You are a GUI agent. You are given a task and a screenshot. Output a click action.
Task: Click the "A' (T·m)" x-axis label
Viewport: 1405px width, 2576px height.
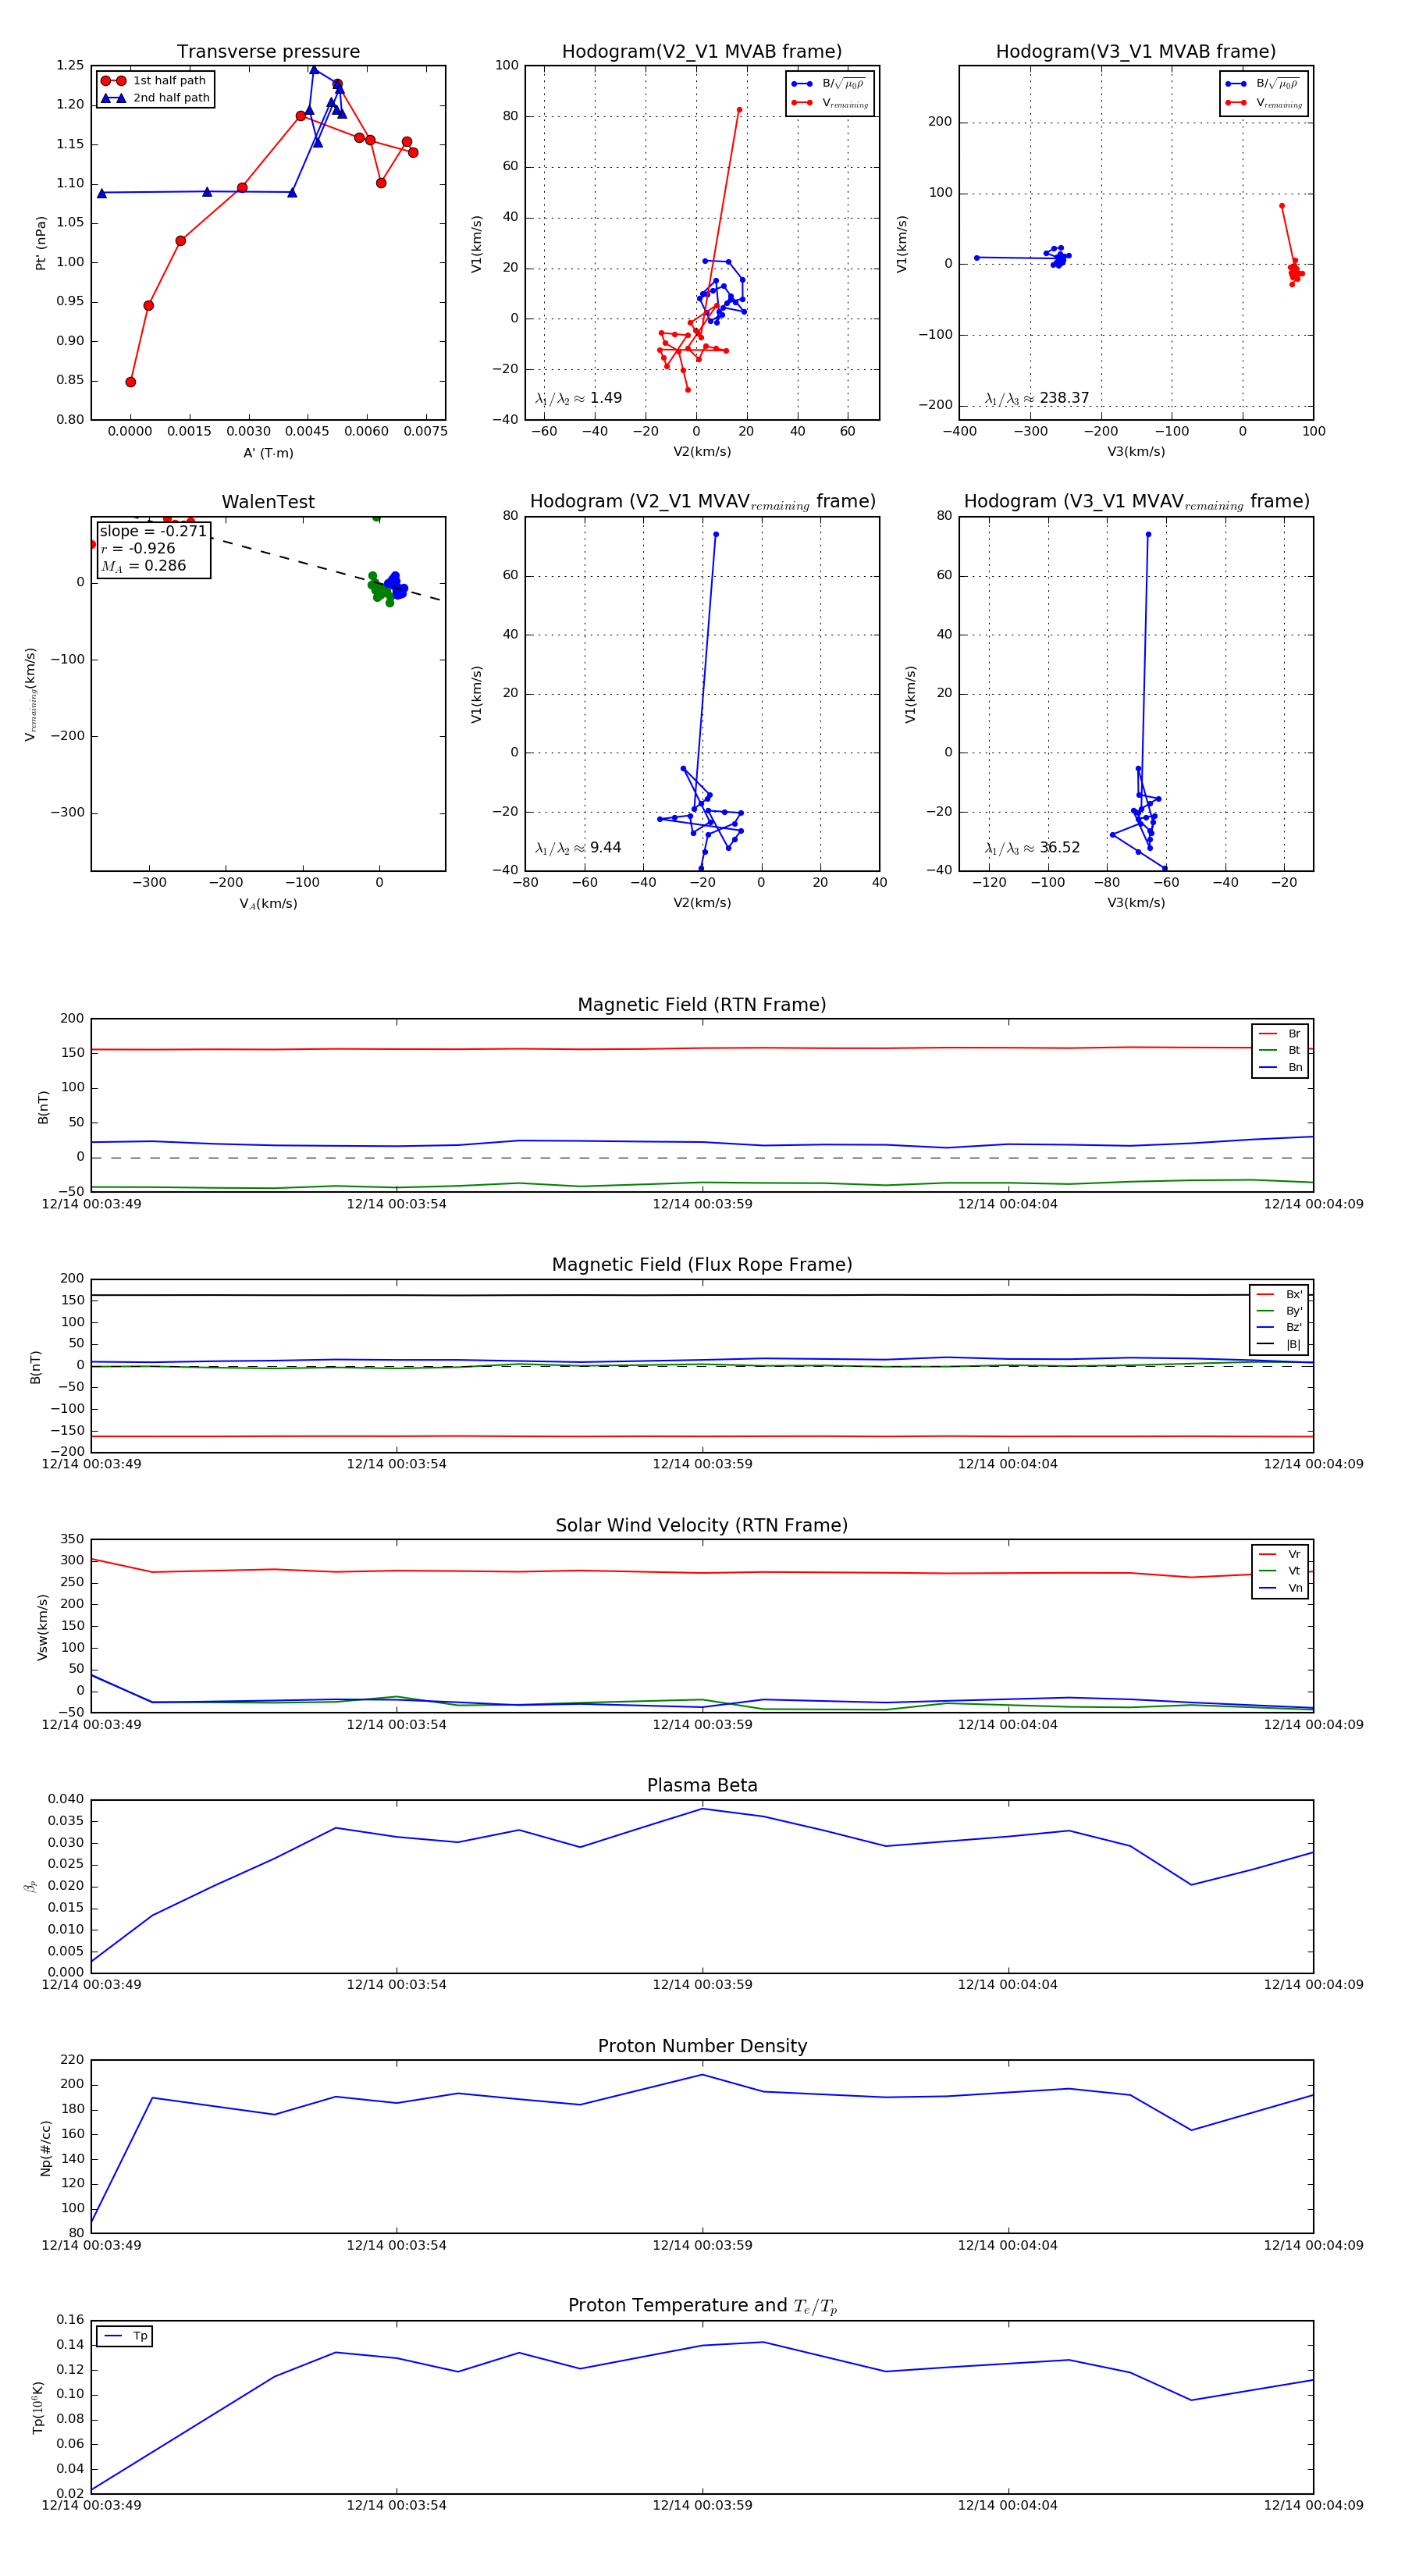[x=268, y=453]
